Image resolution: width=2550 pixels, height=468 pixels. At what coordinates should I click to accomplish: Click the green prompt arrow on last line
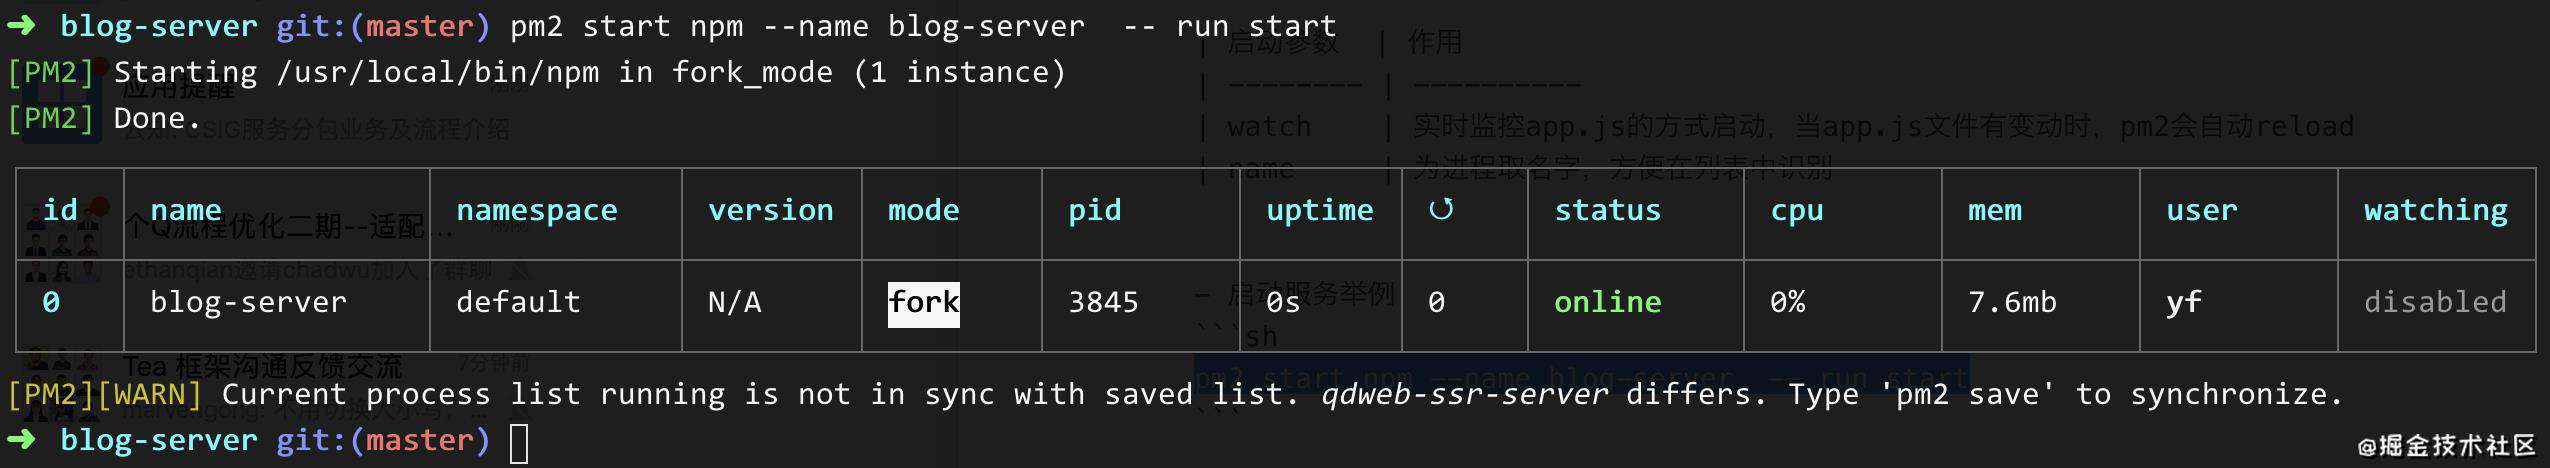point(21,439)
